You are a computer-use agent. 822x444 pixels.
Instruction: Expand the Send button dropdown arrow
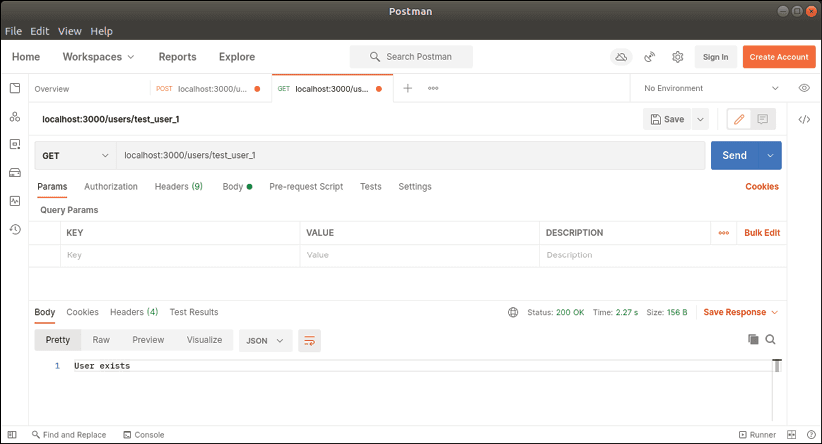pyautogui.click(x=770, y=156)
